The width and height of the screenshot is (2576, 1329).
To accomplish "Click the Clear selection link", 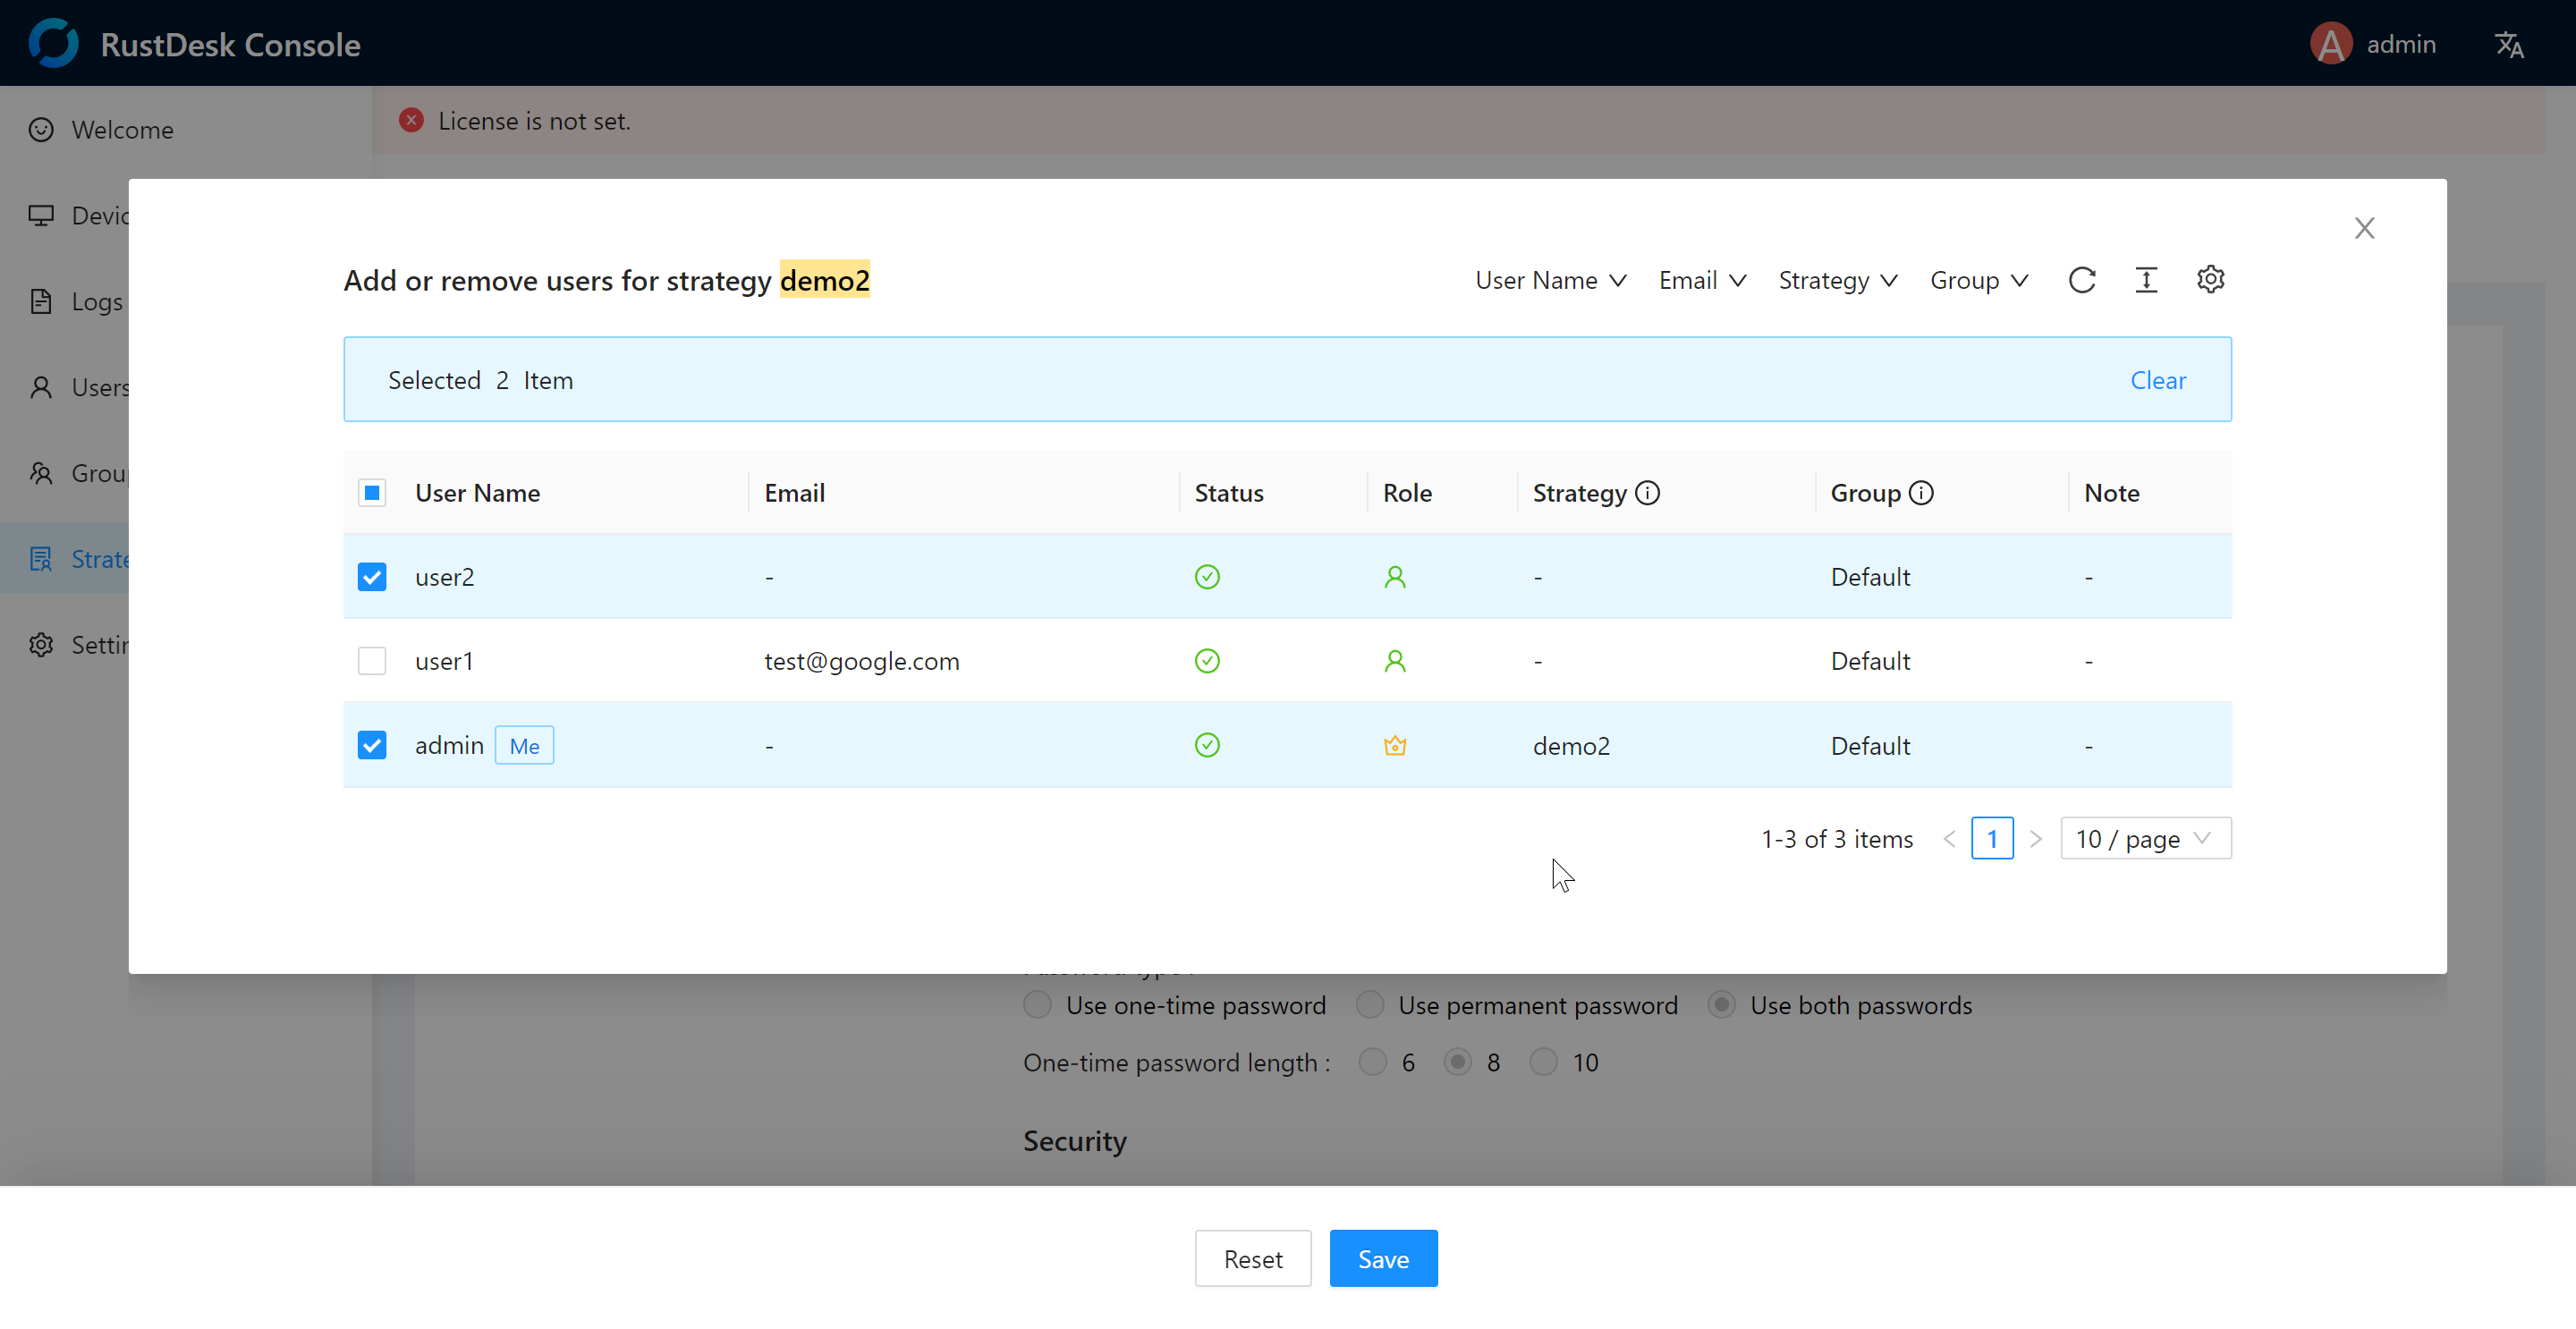I will [2157, 380].
